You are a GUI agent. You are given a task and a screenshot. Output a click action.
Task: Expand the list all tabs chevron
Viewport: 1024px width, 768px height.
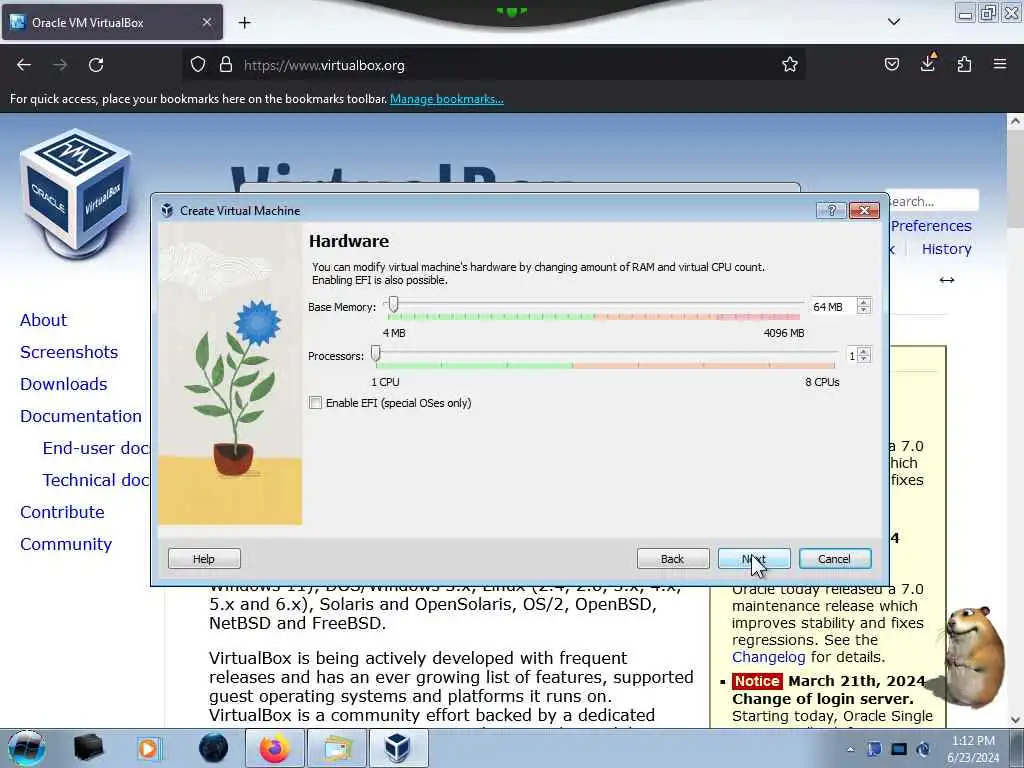(x=894, y=22)
